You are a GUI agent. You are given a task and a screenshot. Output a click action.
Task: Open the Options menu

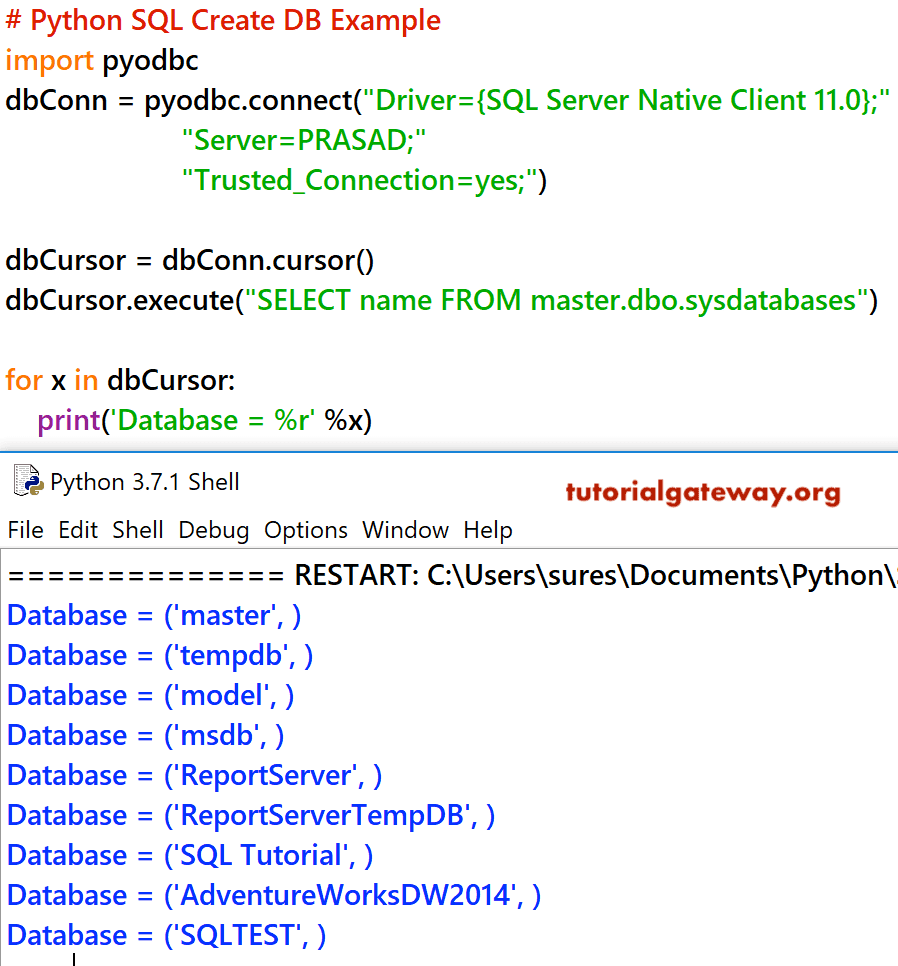305,530
